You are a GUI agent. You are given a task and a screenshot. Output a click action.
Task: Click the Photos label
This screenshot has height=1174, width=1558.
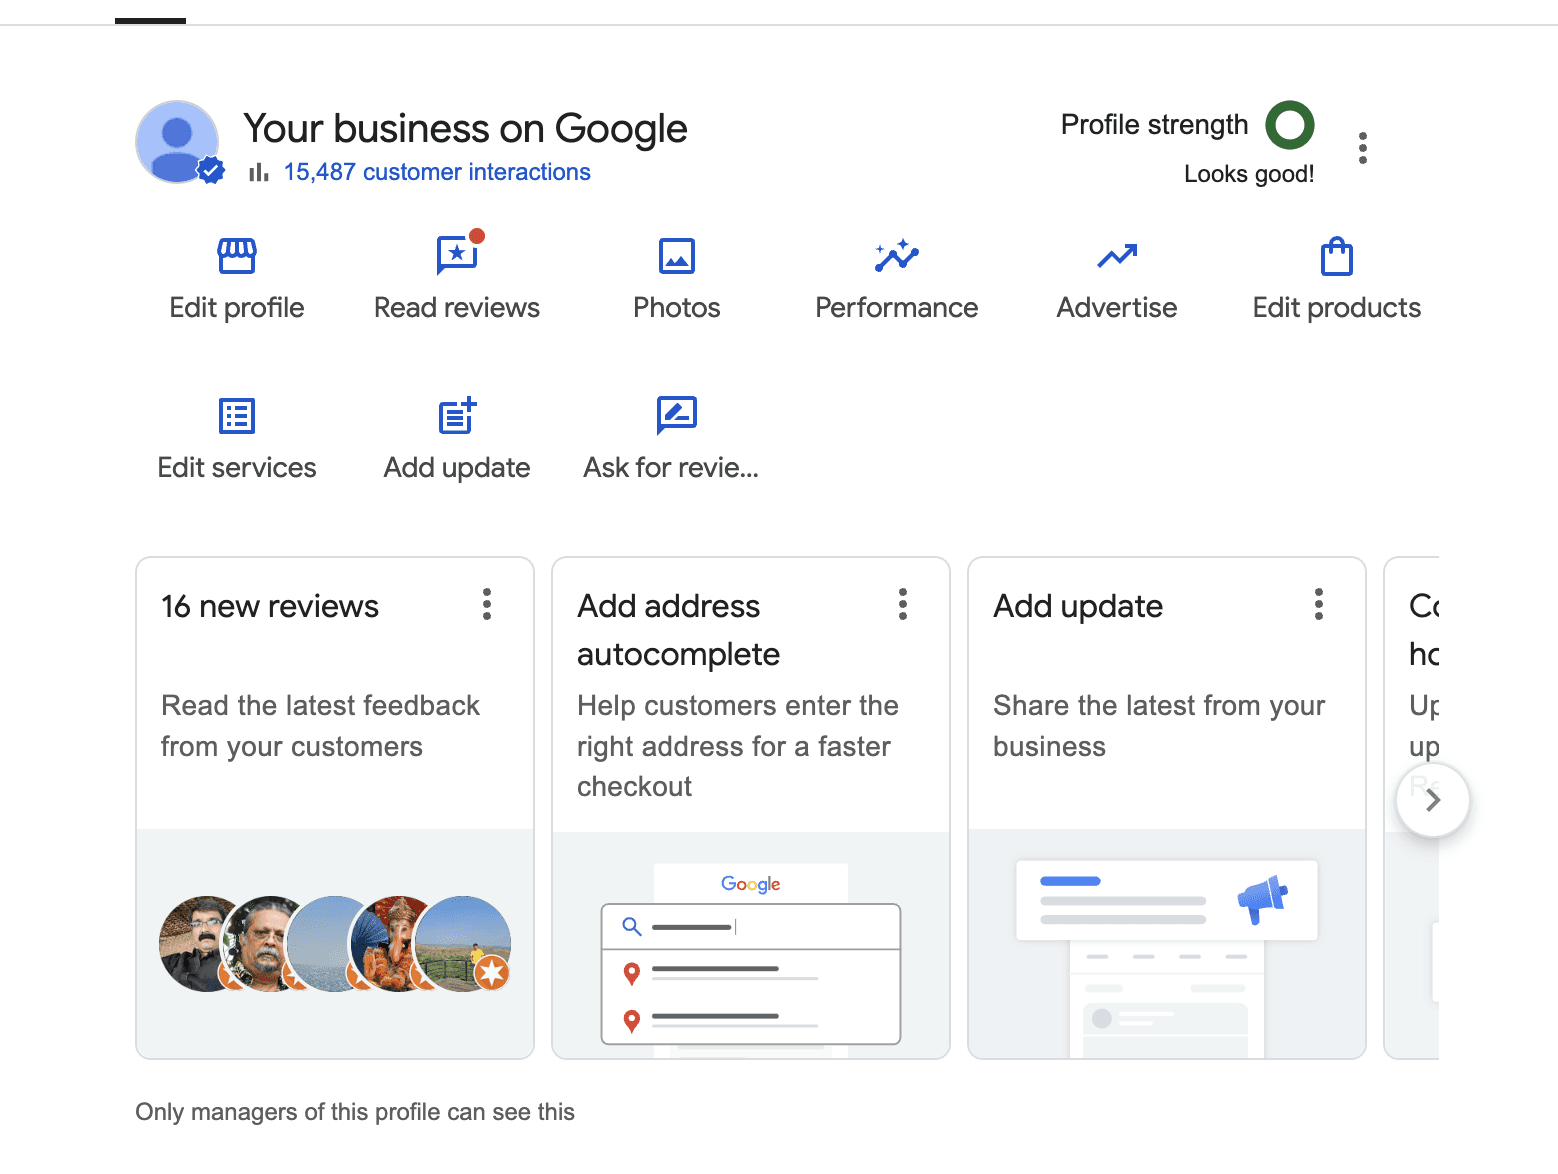tap(677, 308)
